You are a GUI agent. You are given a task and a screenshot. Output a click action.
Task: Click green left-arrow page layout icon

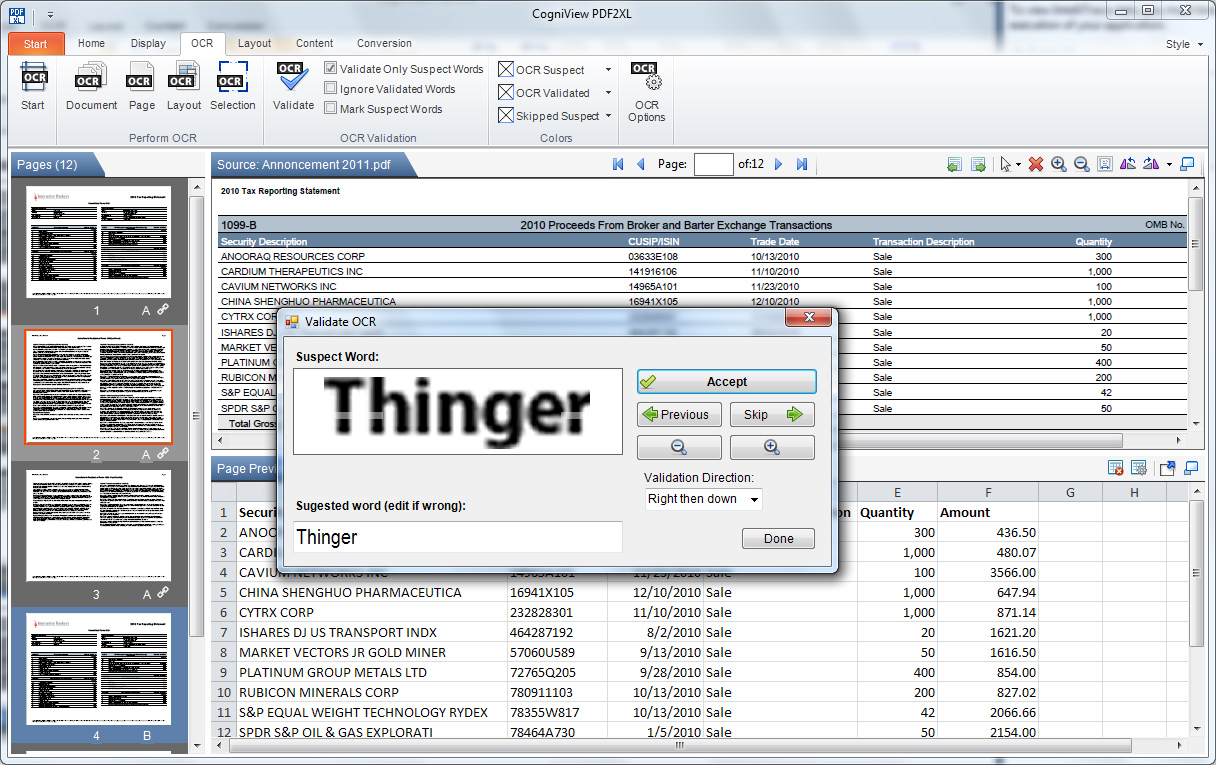point(954,164)
